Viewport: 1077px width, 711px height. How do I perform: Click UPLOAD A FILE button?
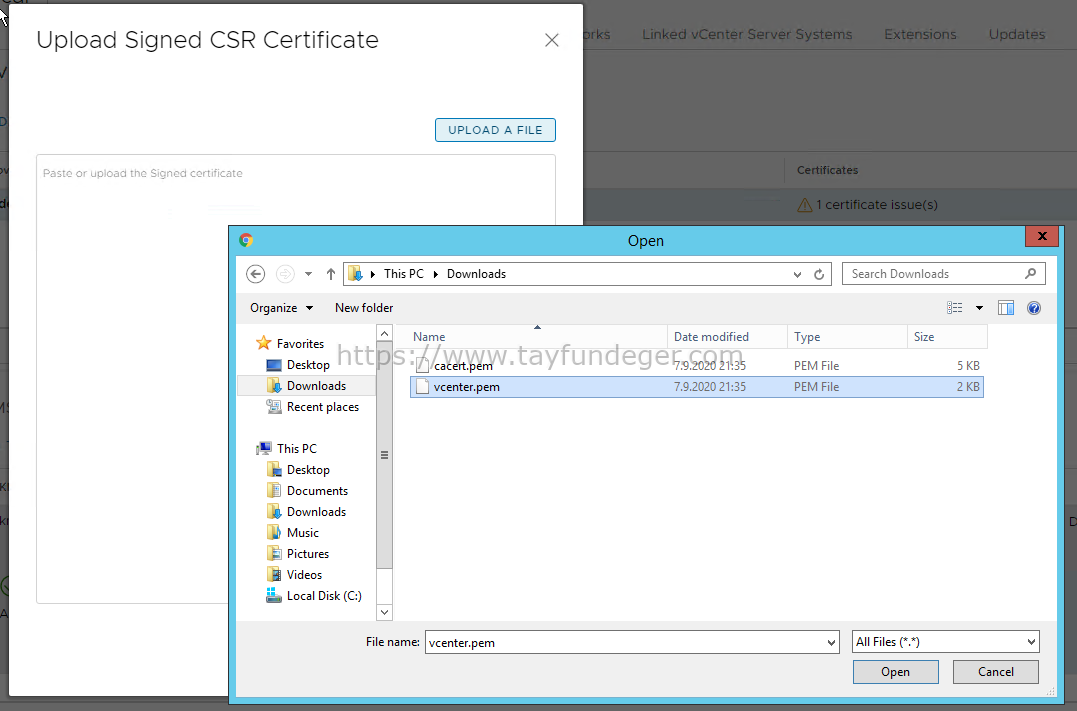click(x=495, y=130)
